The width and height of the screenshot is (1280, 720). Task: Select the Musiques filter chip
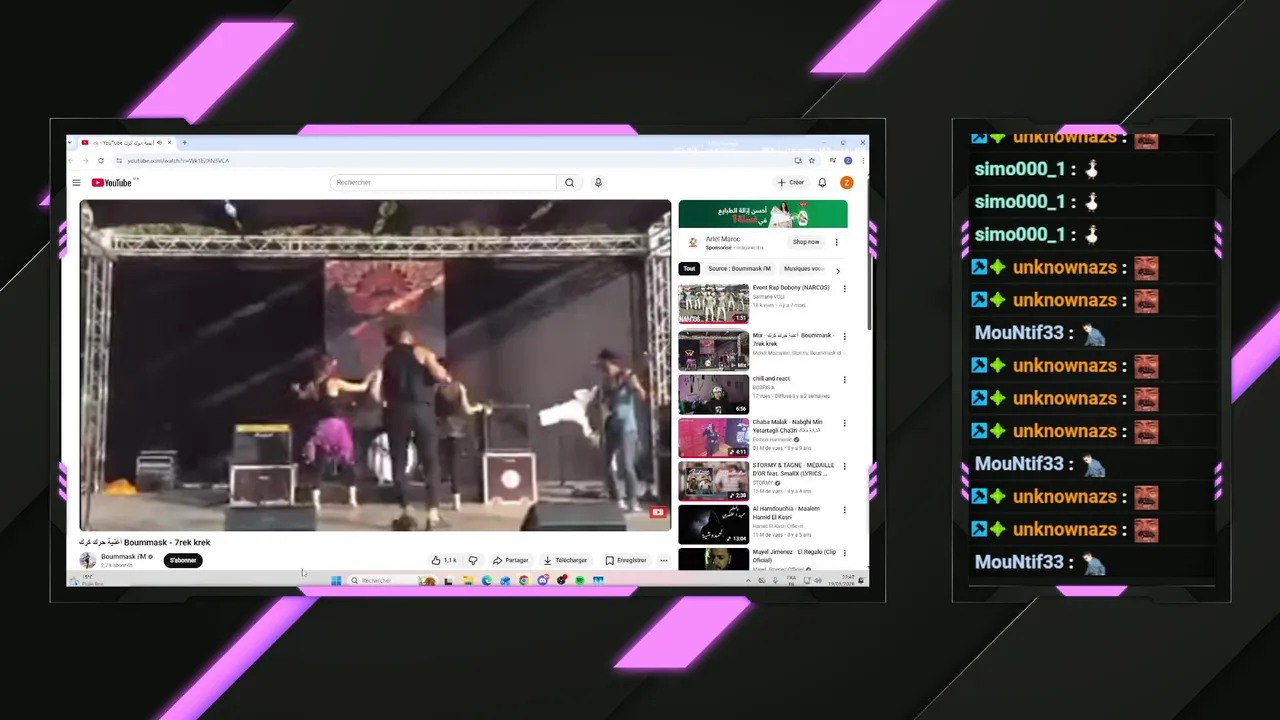click(804, 269)
